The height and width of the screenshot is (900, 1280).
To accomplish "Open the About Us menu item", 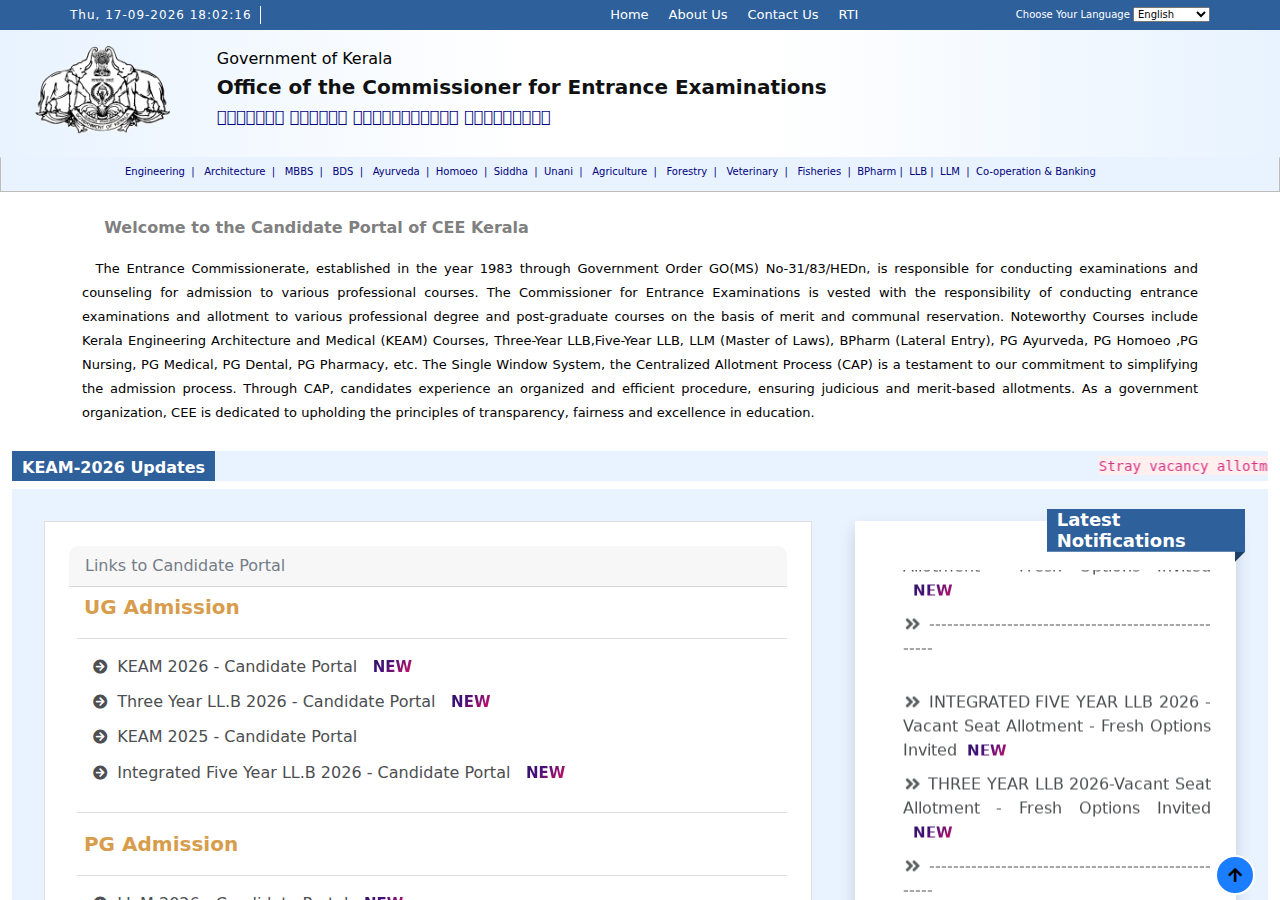I will pyautogui.click(x=698, y=15).
